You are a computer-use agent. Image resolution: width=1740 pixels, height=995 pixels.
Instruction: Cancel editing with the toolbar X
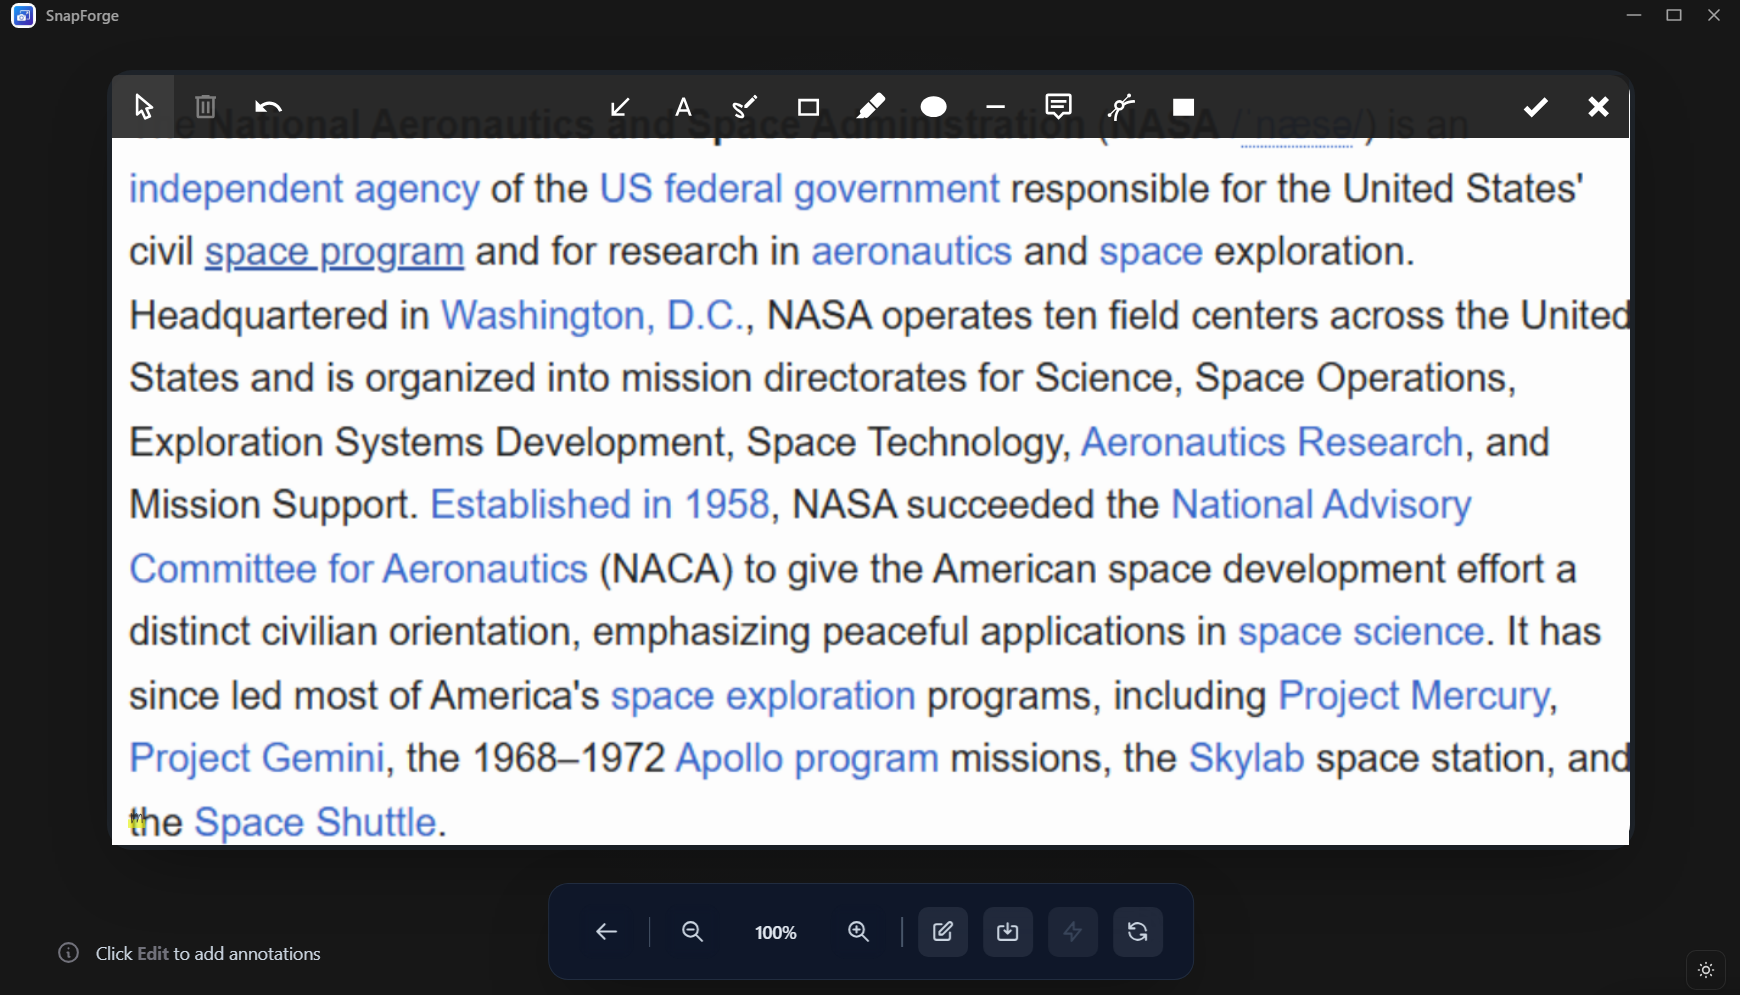[1599, 106]
